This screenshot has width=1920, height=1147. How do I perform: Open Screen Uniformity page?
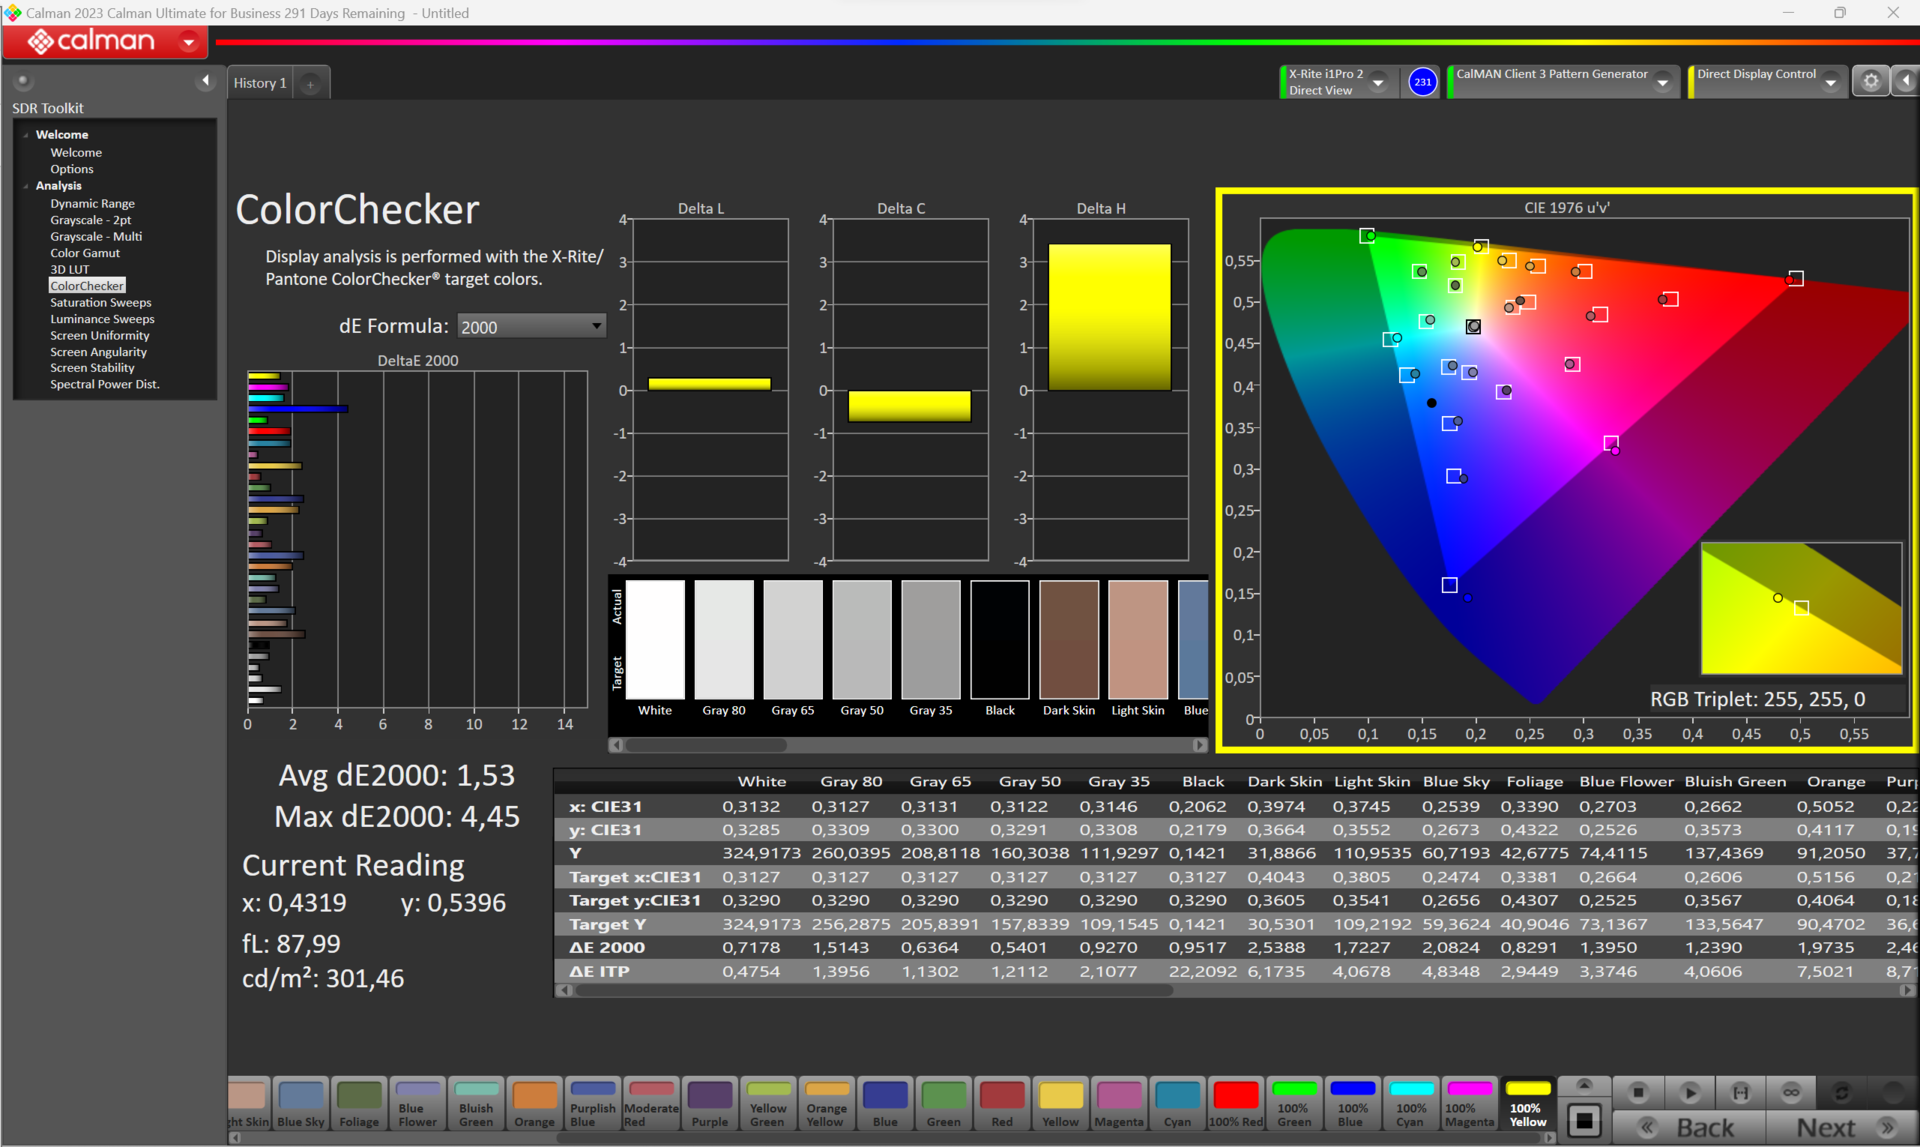[100, 335]
